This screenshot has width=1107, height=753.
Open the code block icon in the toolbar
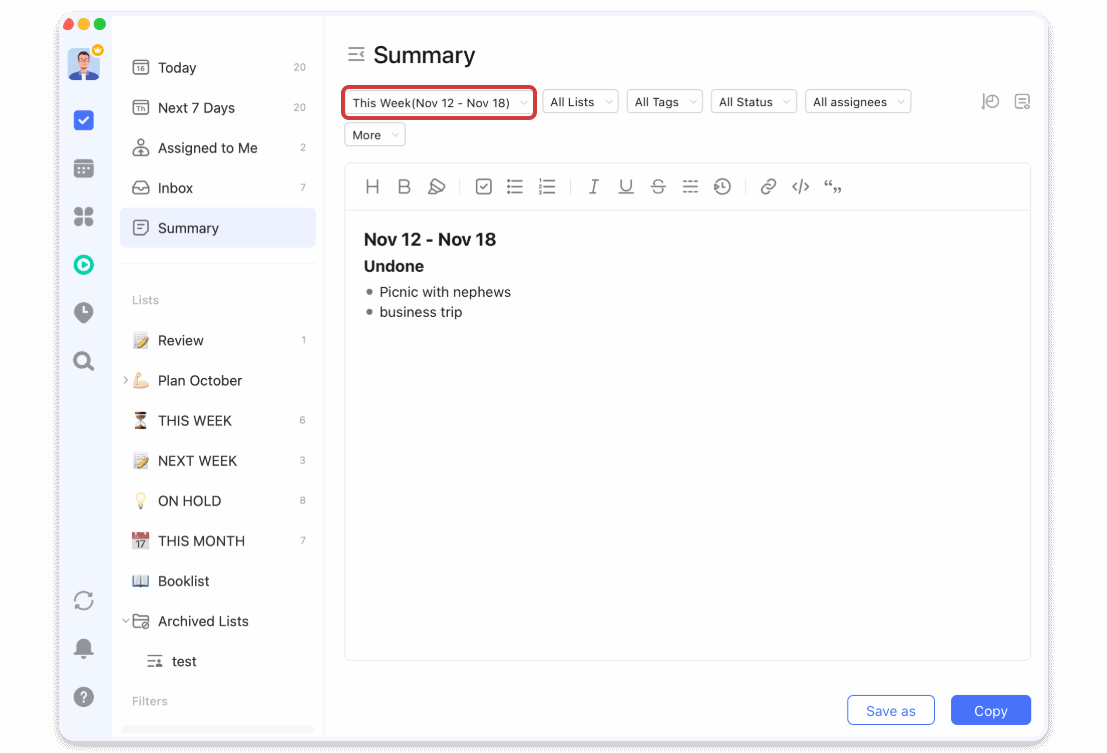pyautogui.click(x=800, y=186)
